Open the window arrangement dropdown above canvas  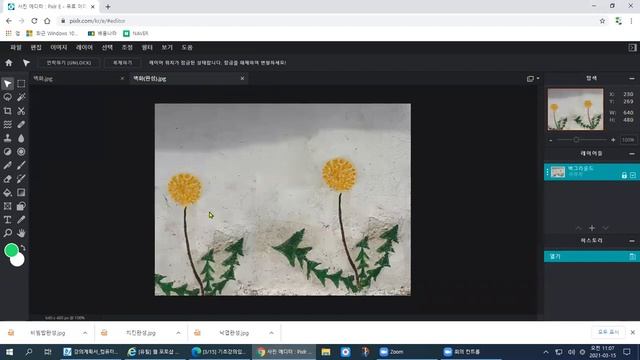(x=533, y=78)
